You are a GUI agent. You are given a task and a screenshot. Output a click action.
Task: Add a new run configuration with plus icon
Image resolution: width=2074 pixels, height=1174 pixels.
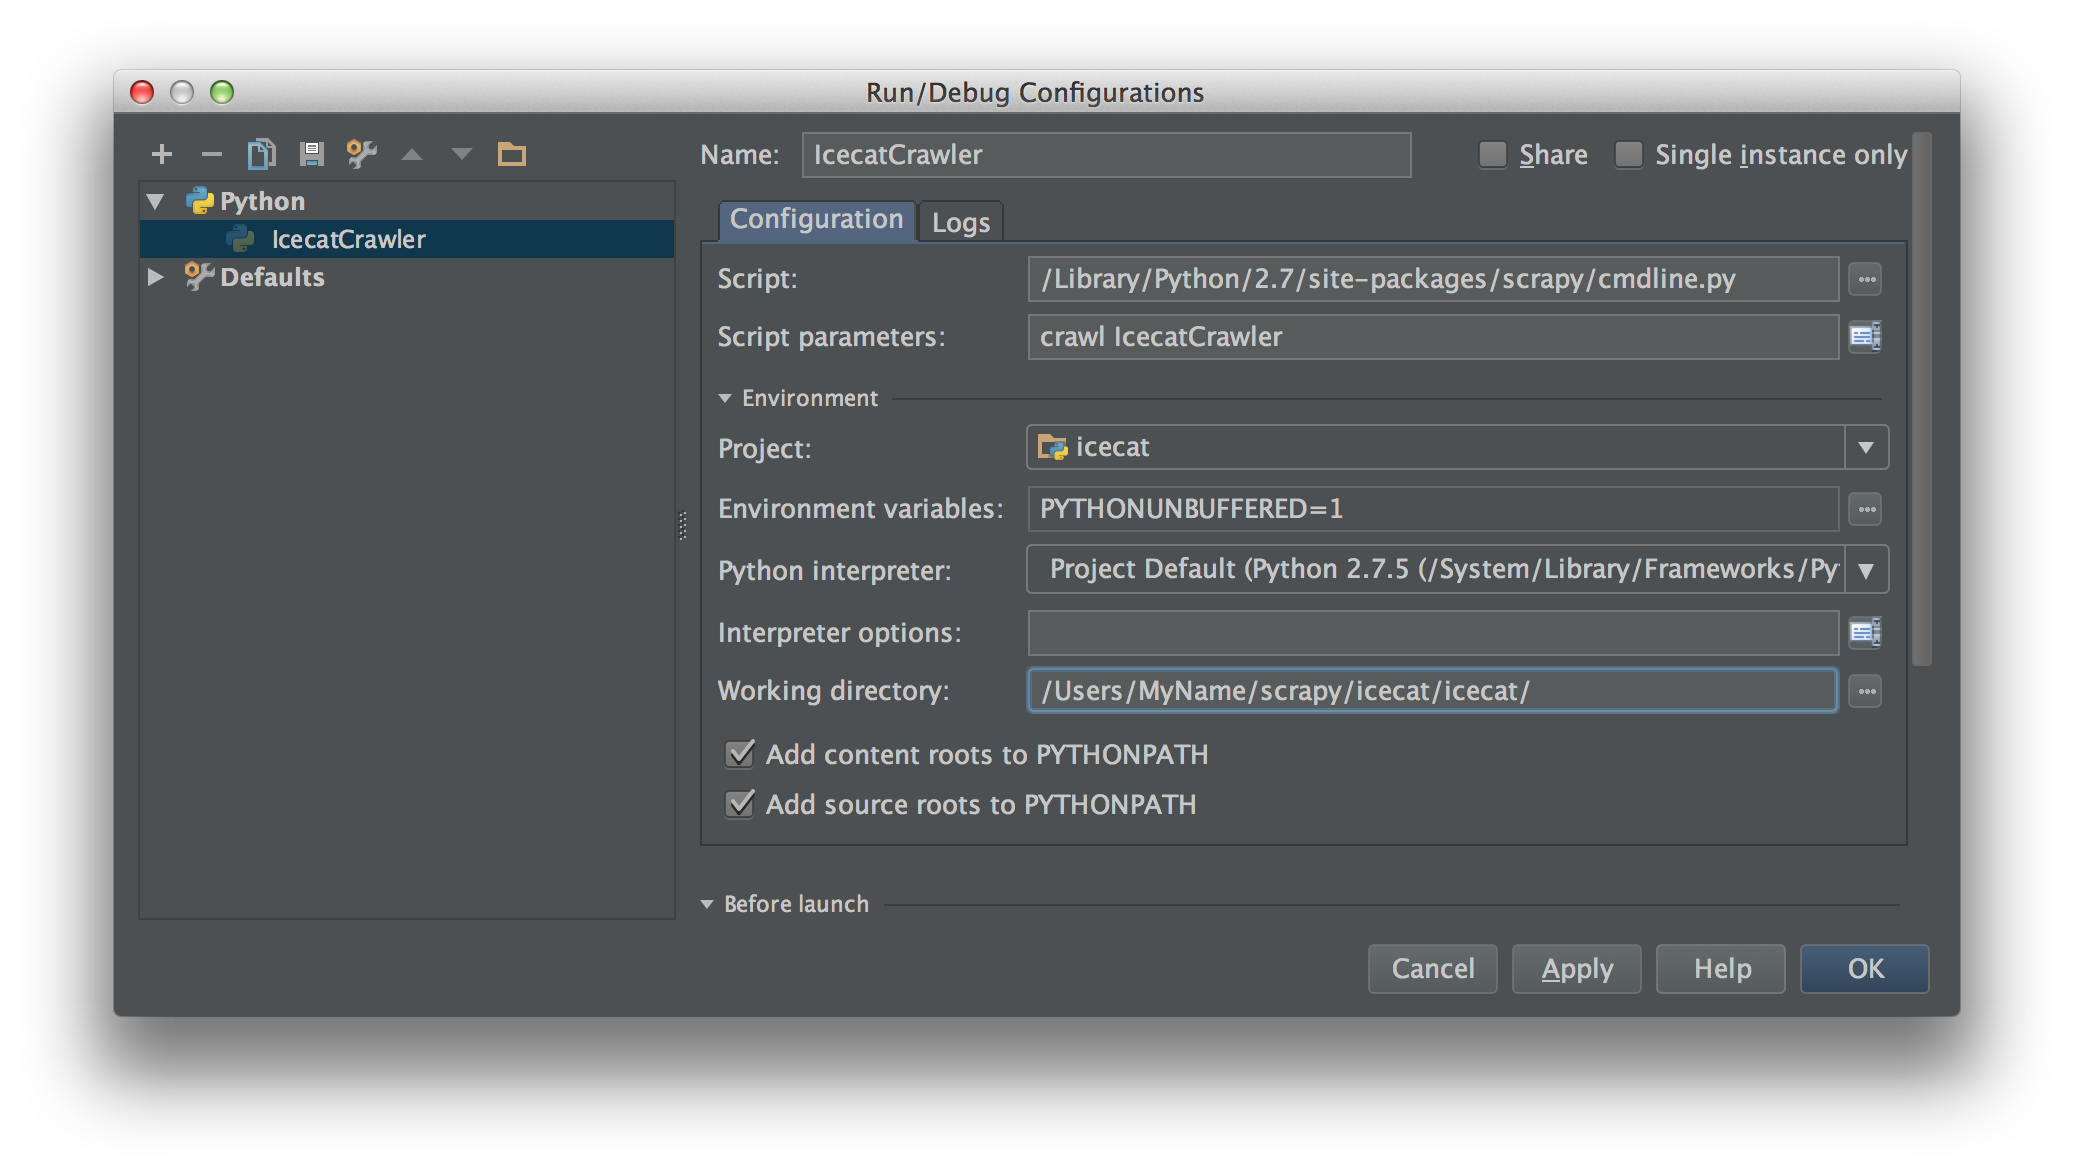pos(161,154)
